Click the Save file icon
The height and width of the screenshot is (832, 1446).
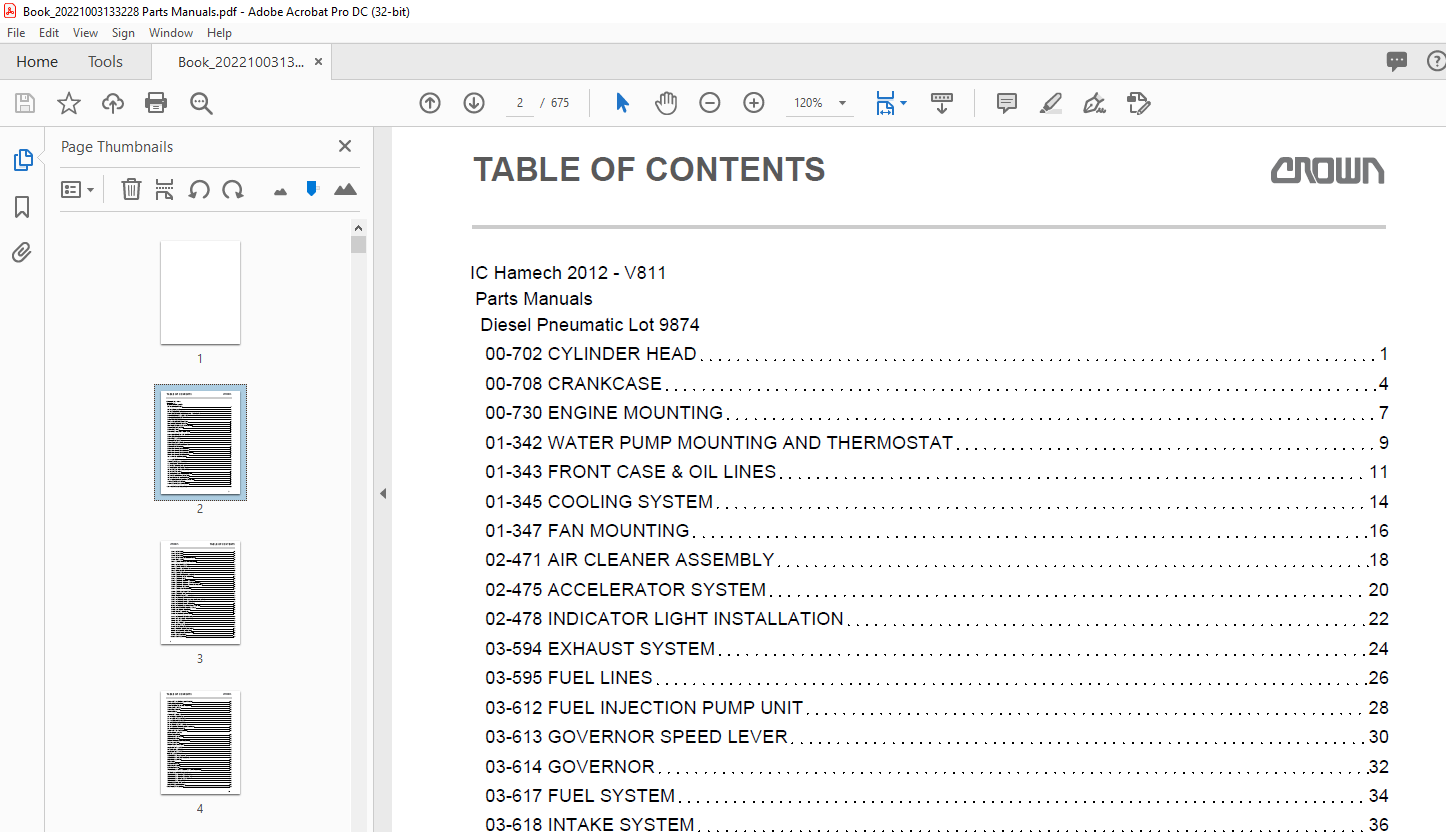(25, 103)
